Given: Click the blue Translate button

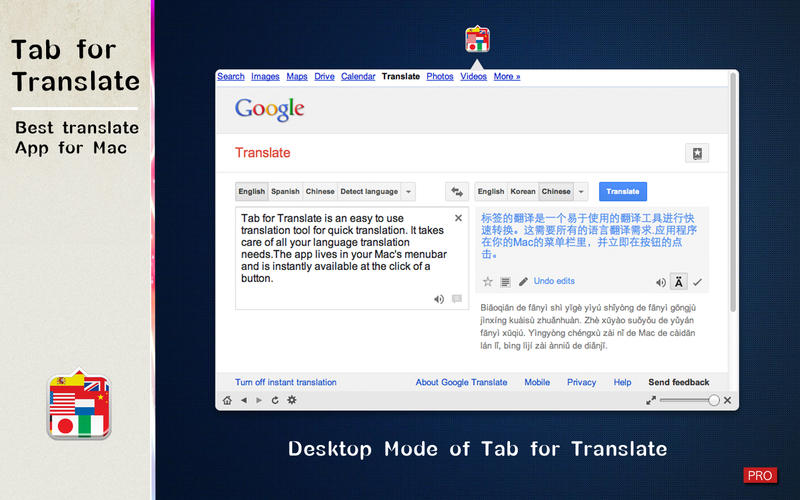Looking at the screenshot, I should [623, 191].
